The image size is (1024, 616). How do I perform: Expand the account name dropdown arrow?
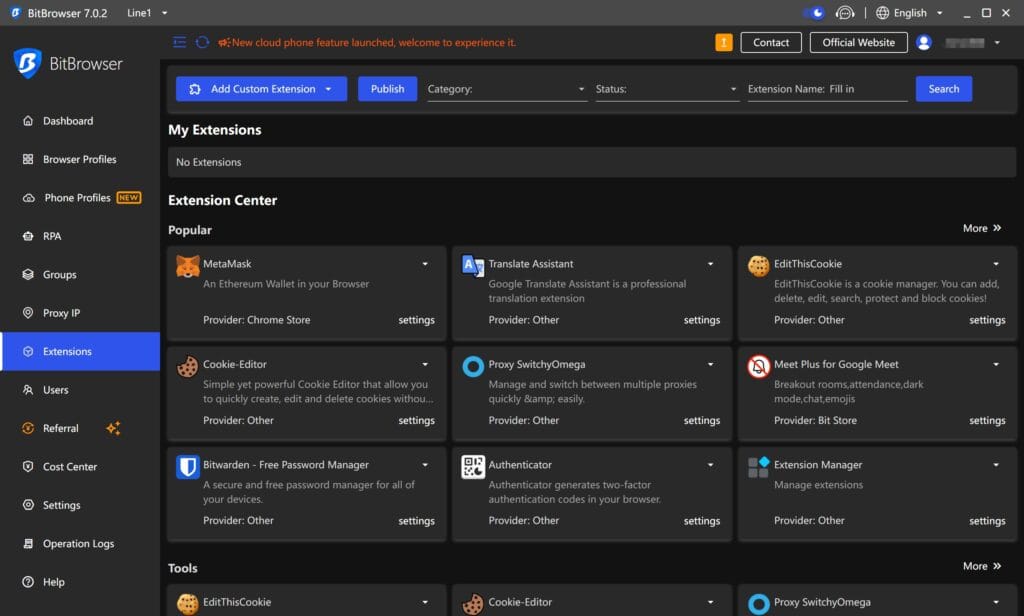click(x=997, y=42)
